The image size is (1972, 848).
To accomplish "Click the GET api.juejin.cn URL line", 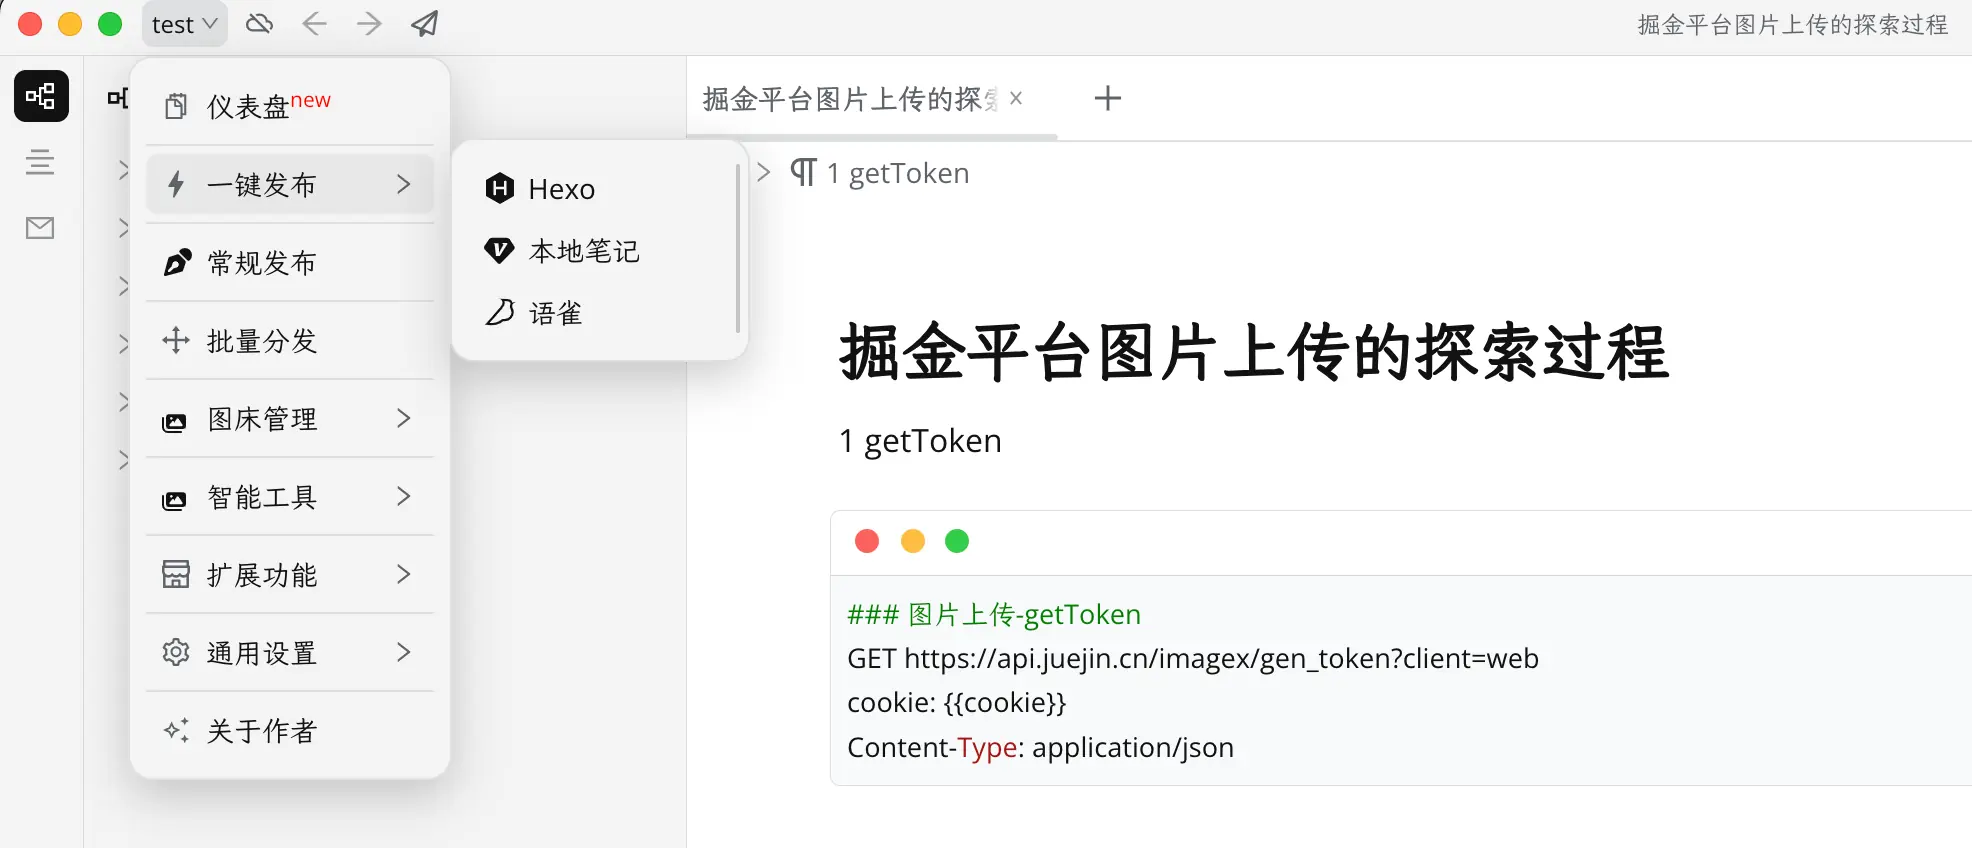I will coord(1193,658).
